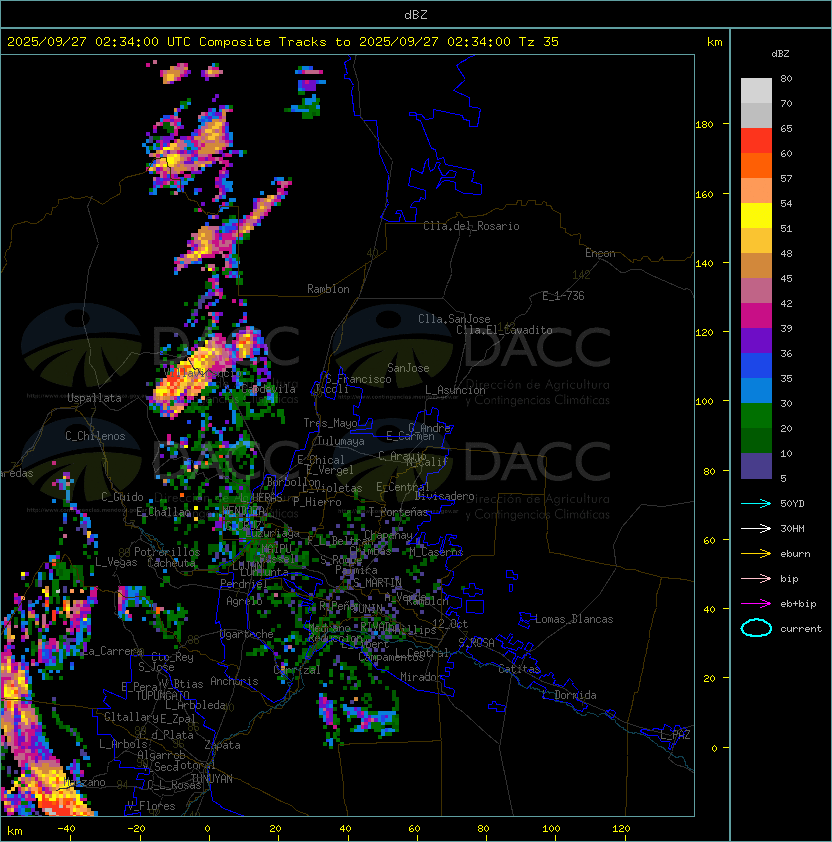This screenshot has width=832, height=842.
Task: Click the Clla.SanJose map label
Action: click(x=454, y=319)
